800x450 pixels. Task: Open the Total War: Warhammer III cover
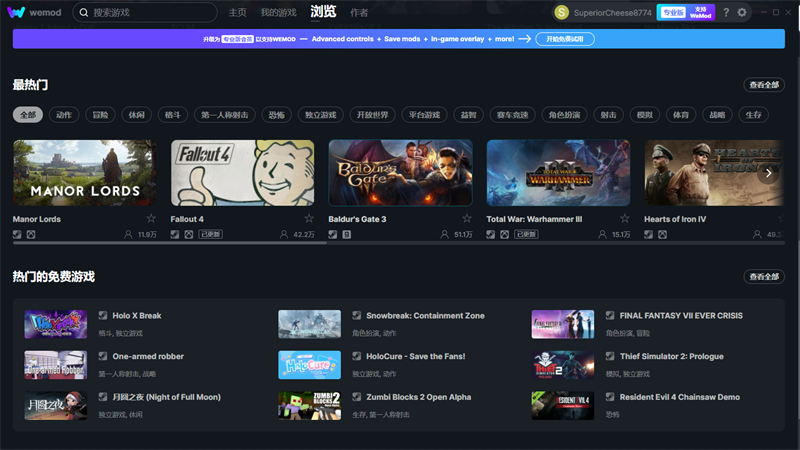click(x=558, y=173)
